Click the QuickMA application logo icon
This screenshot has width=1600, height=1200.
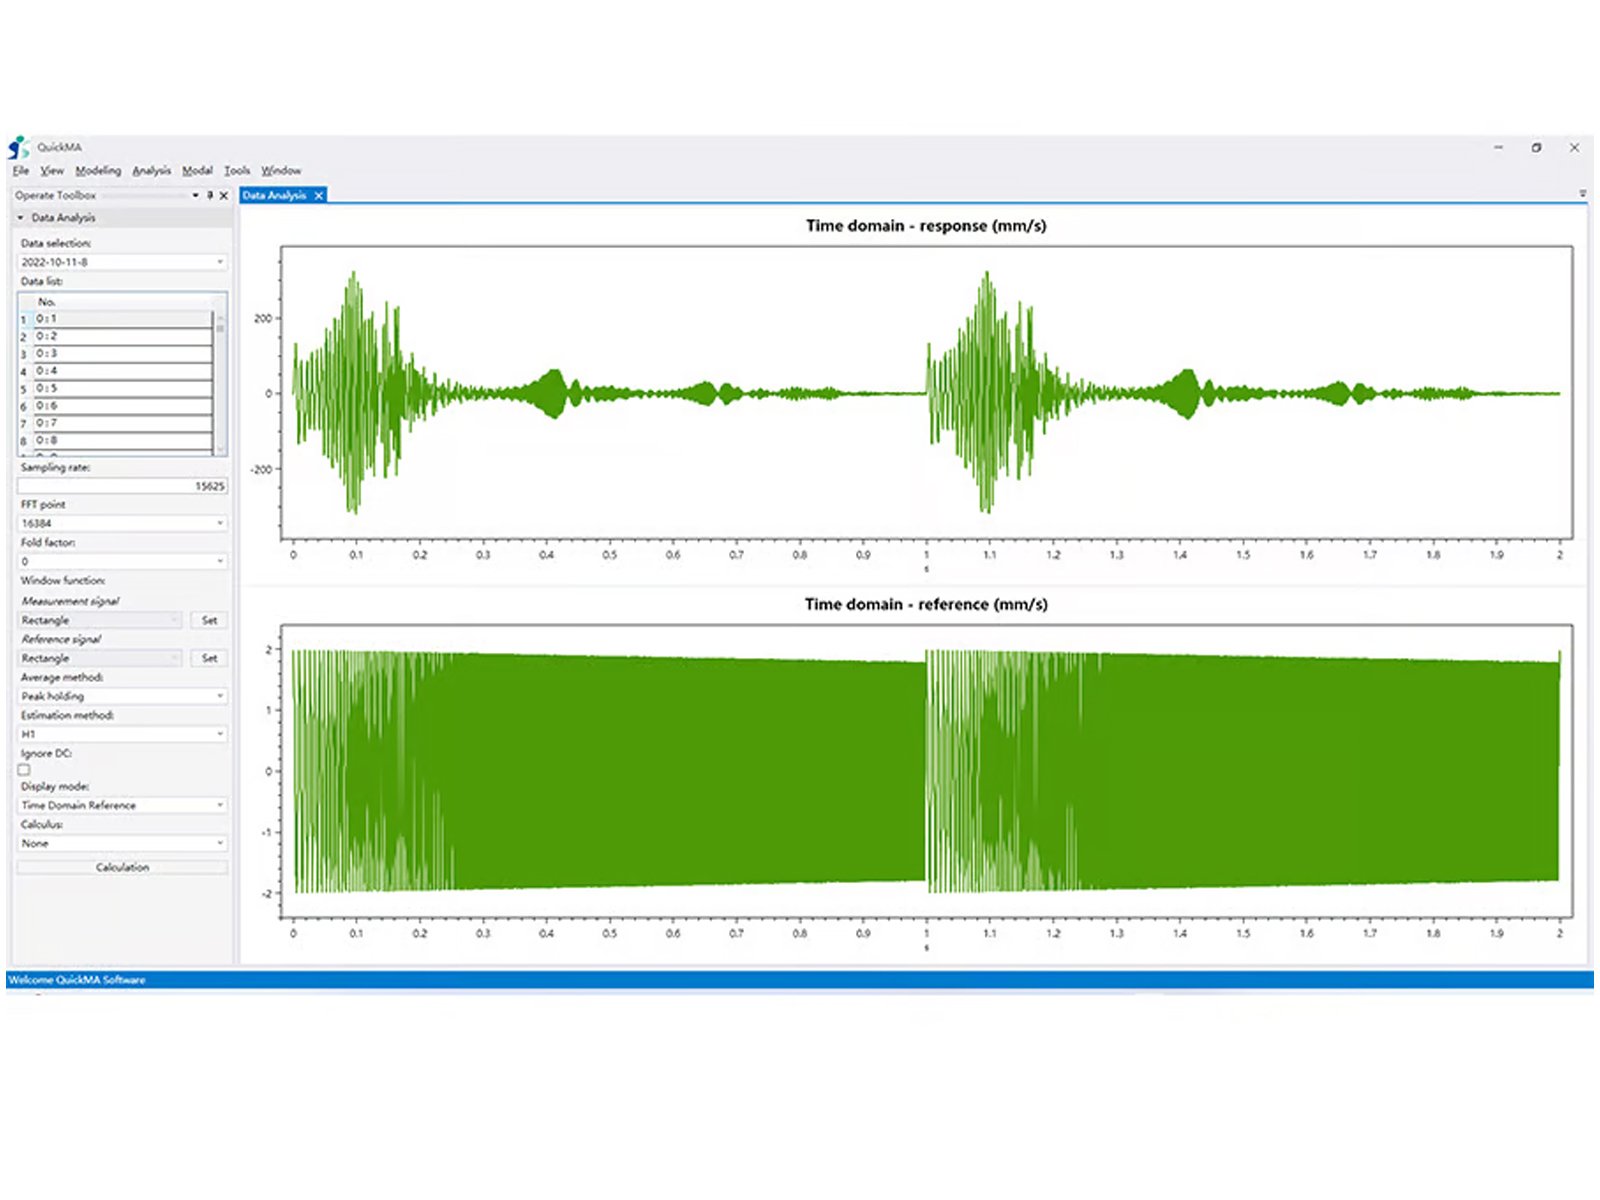tap(17, 148)
